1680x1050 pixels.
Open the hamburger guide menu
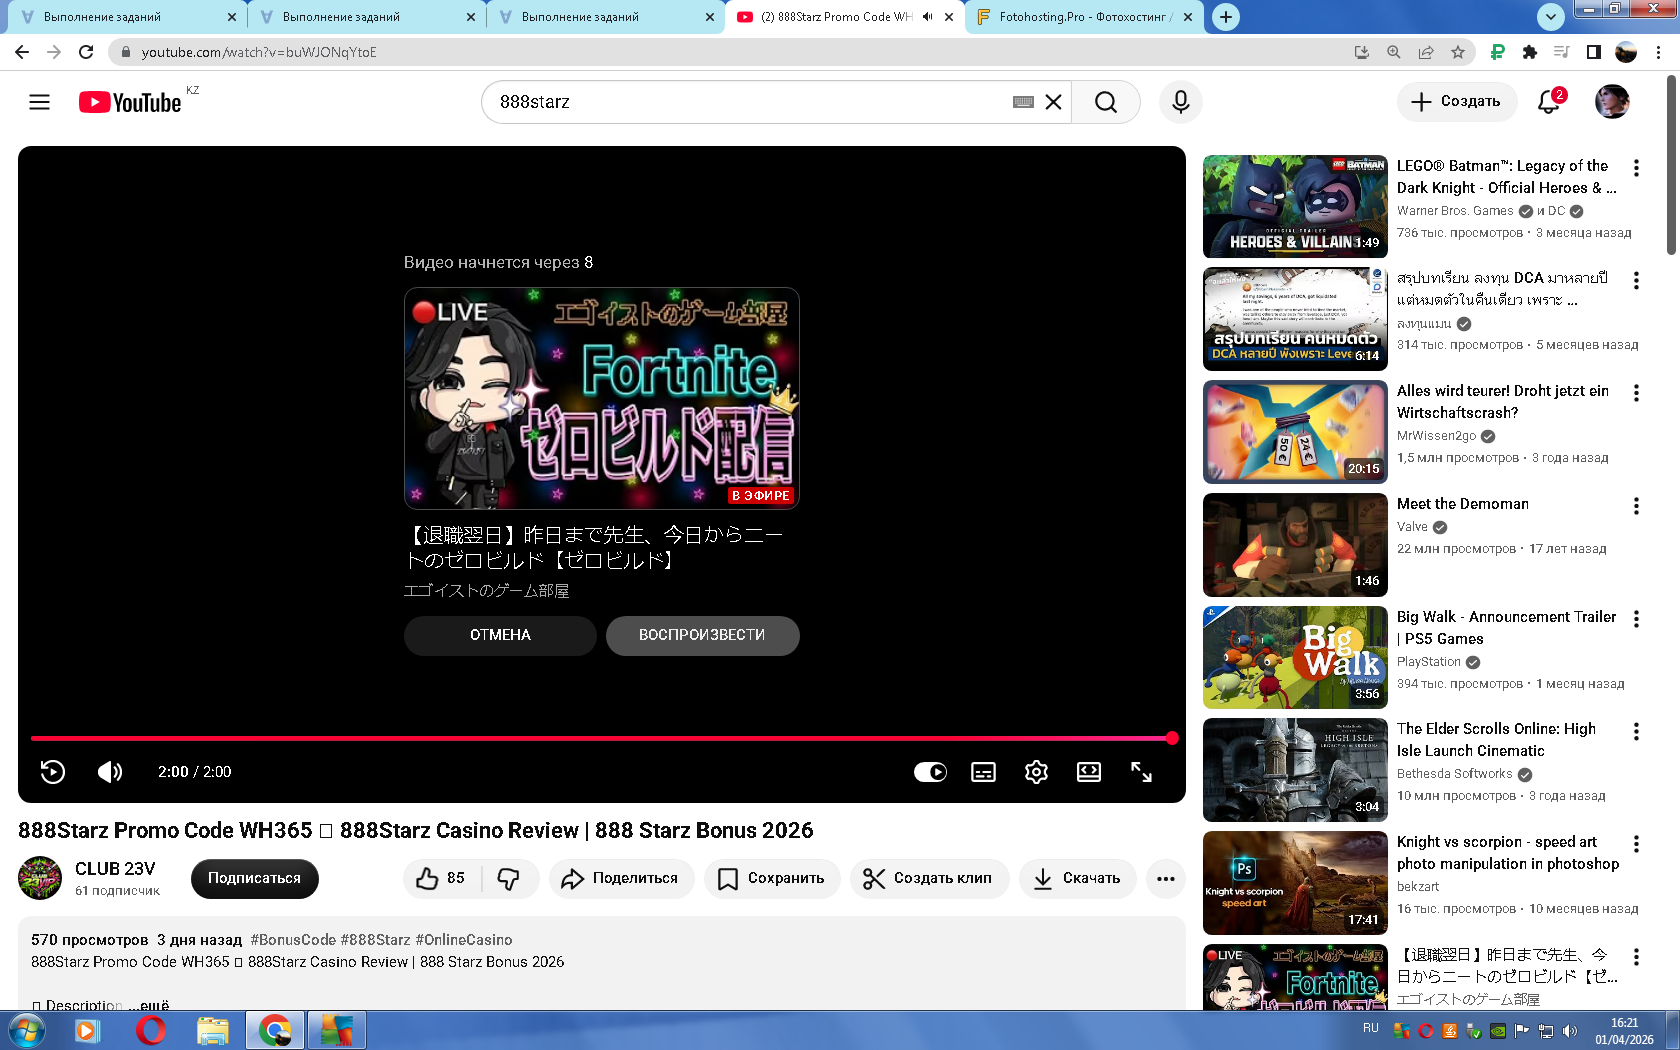39,102
